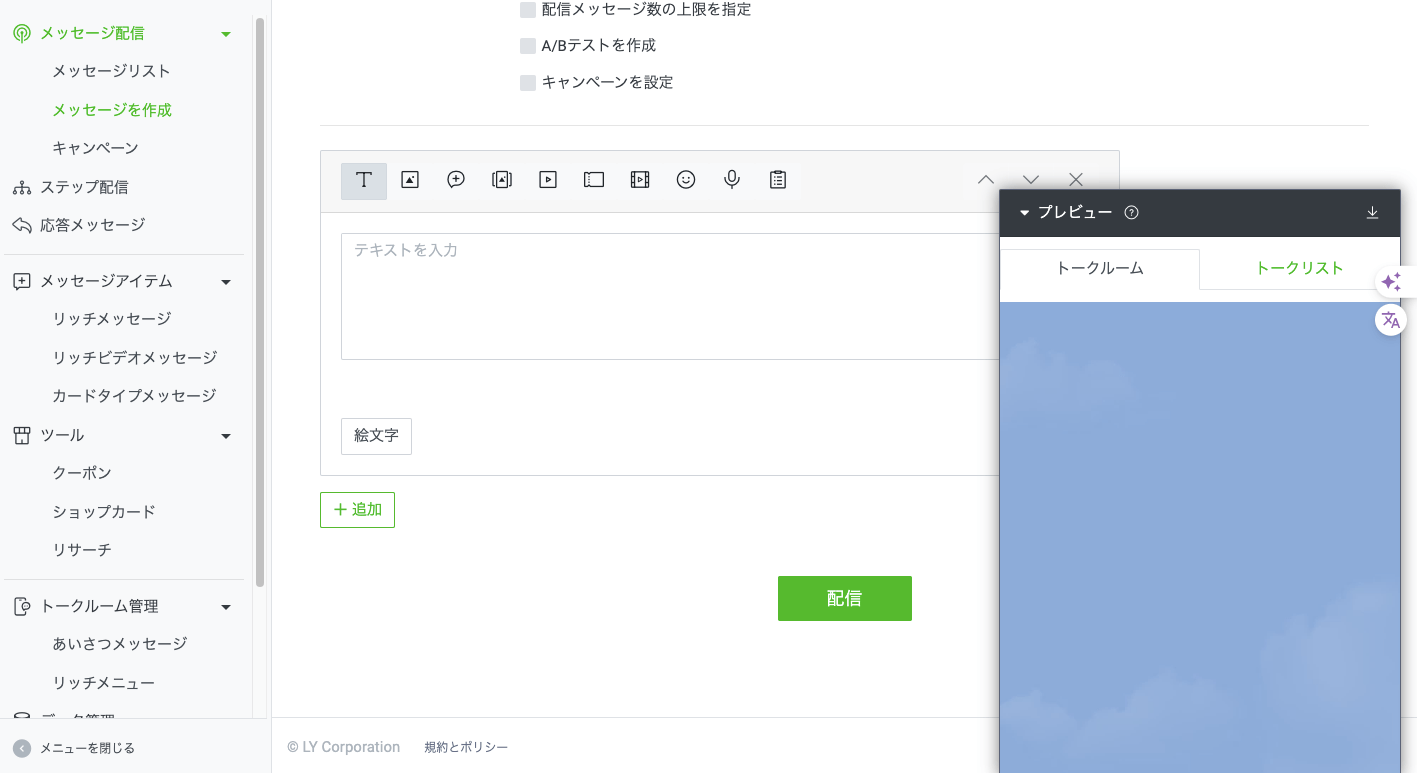Click into the テキストを入力 text area
1417x773 pixels.
(x=670, y=296)
